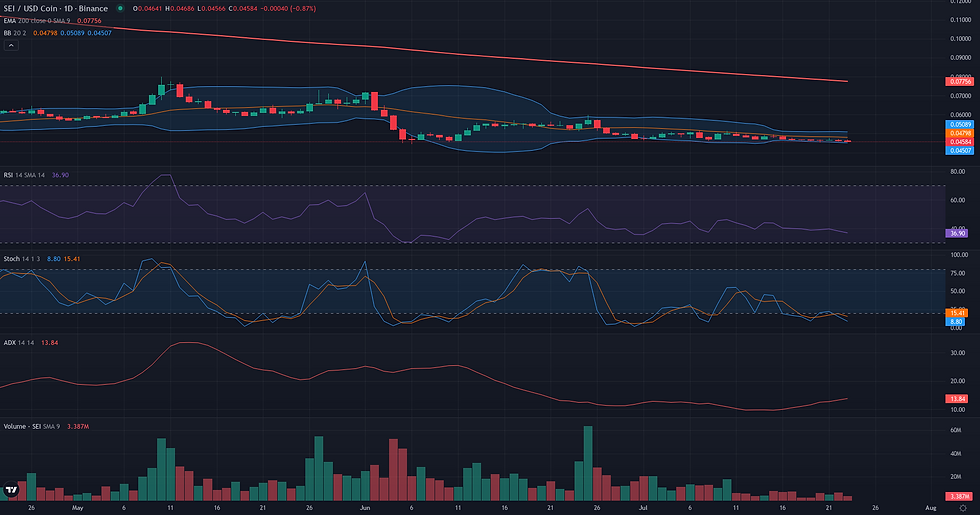
Task: Click the green market status dot
Action: (120, 9)
